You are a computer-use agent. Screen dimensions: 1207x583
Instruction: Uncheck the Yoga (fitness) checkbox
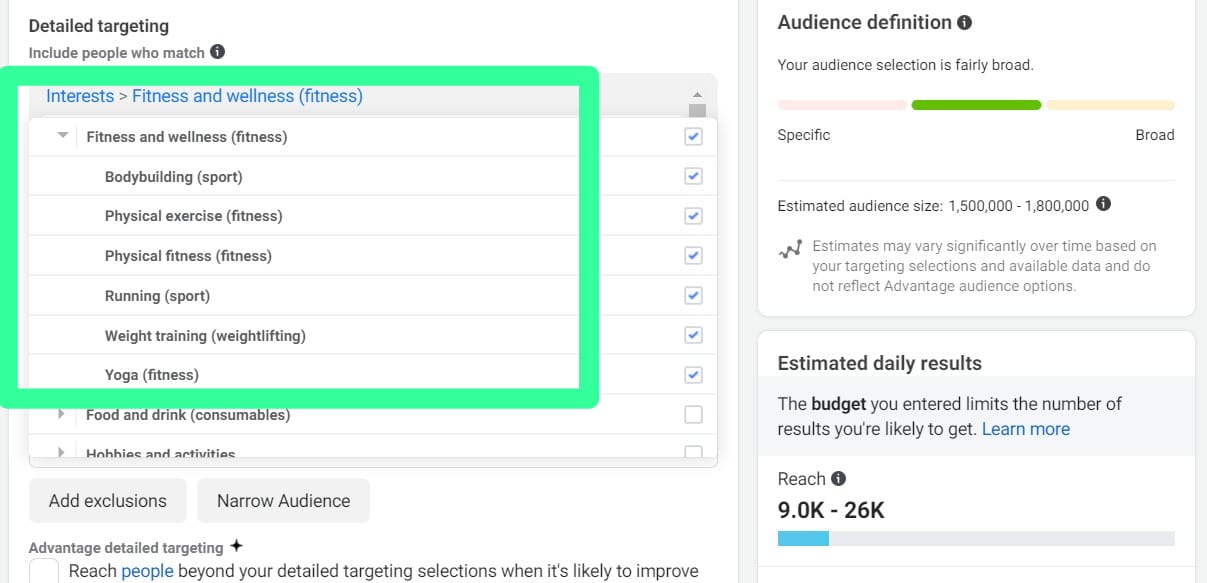pos(693,375)
